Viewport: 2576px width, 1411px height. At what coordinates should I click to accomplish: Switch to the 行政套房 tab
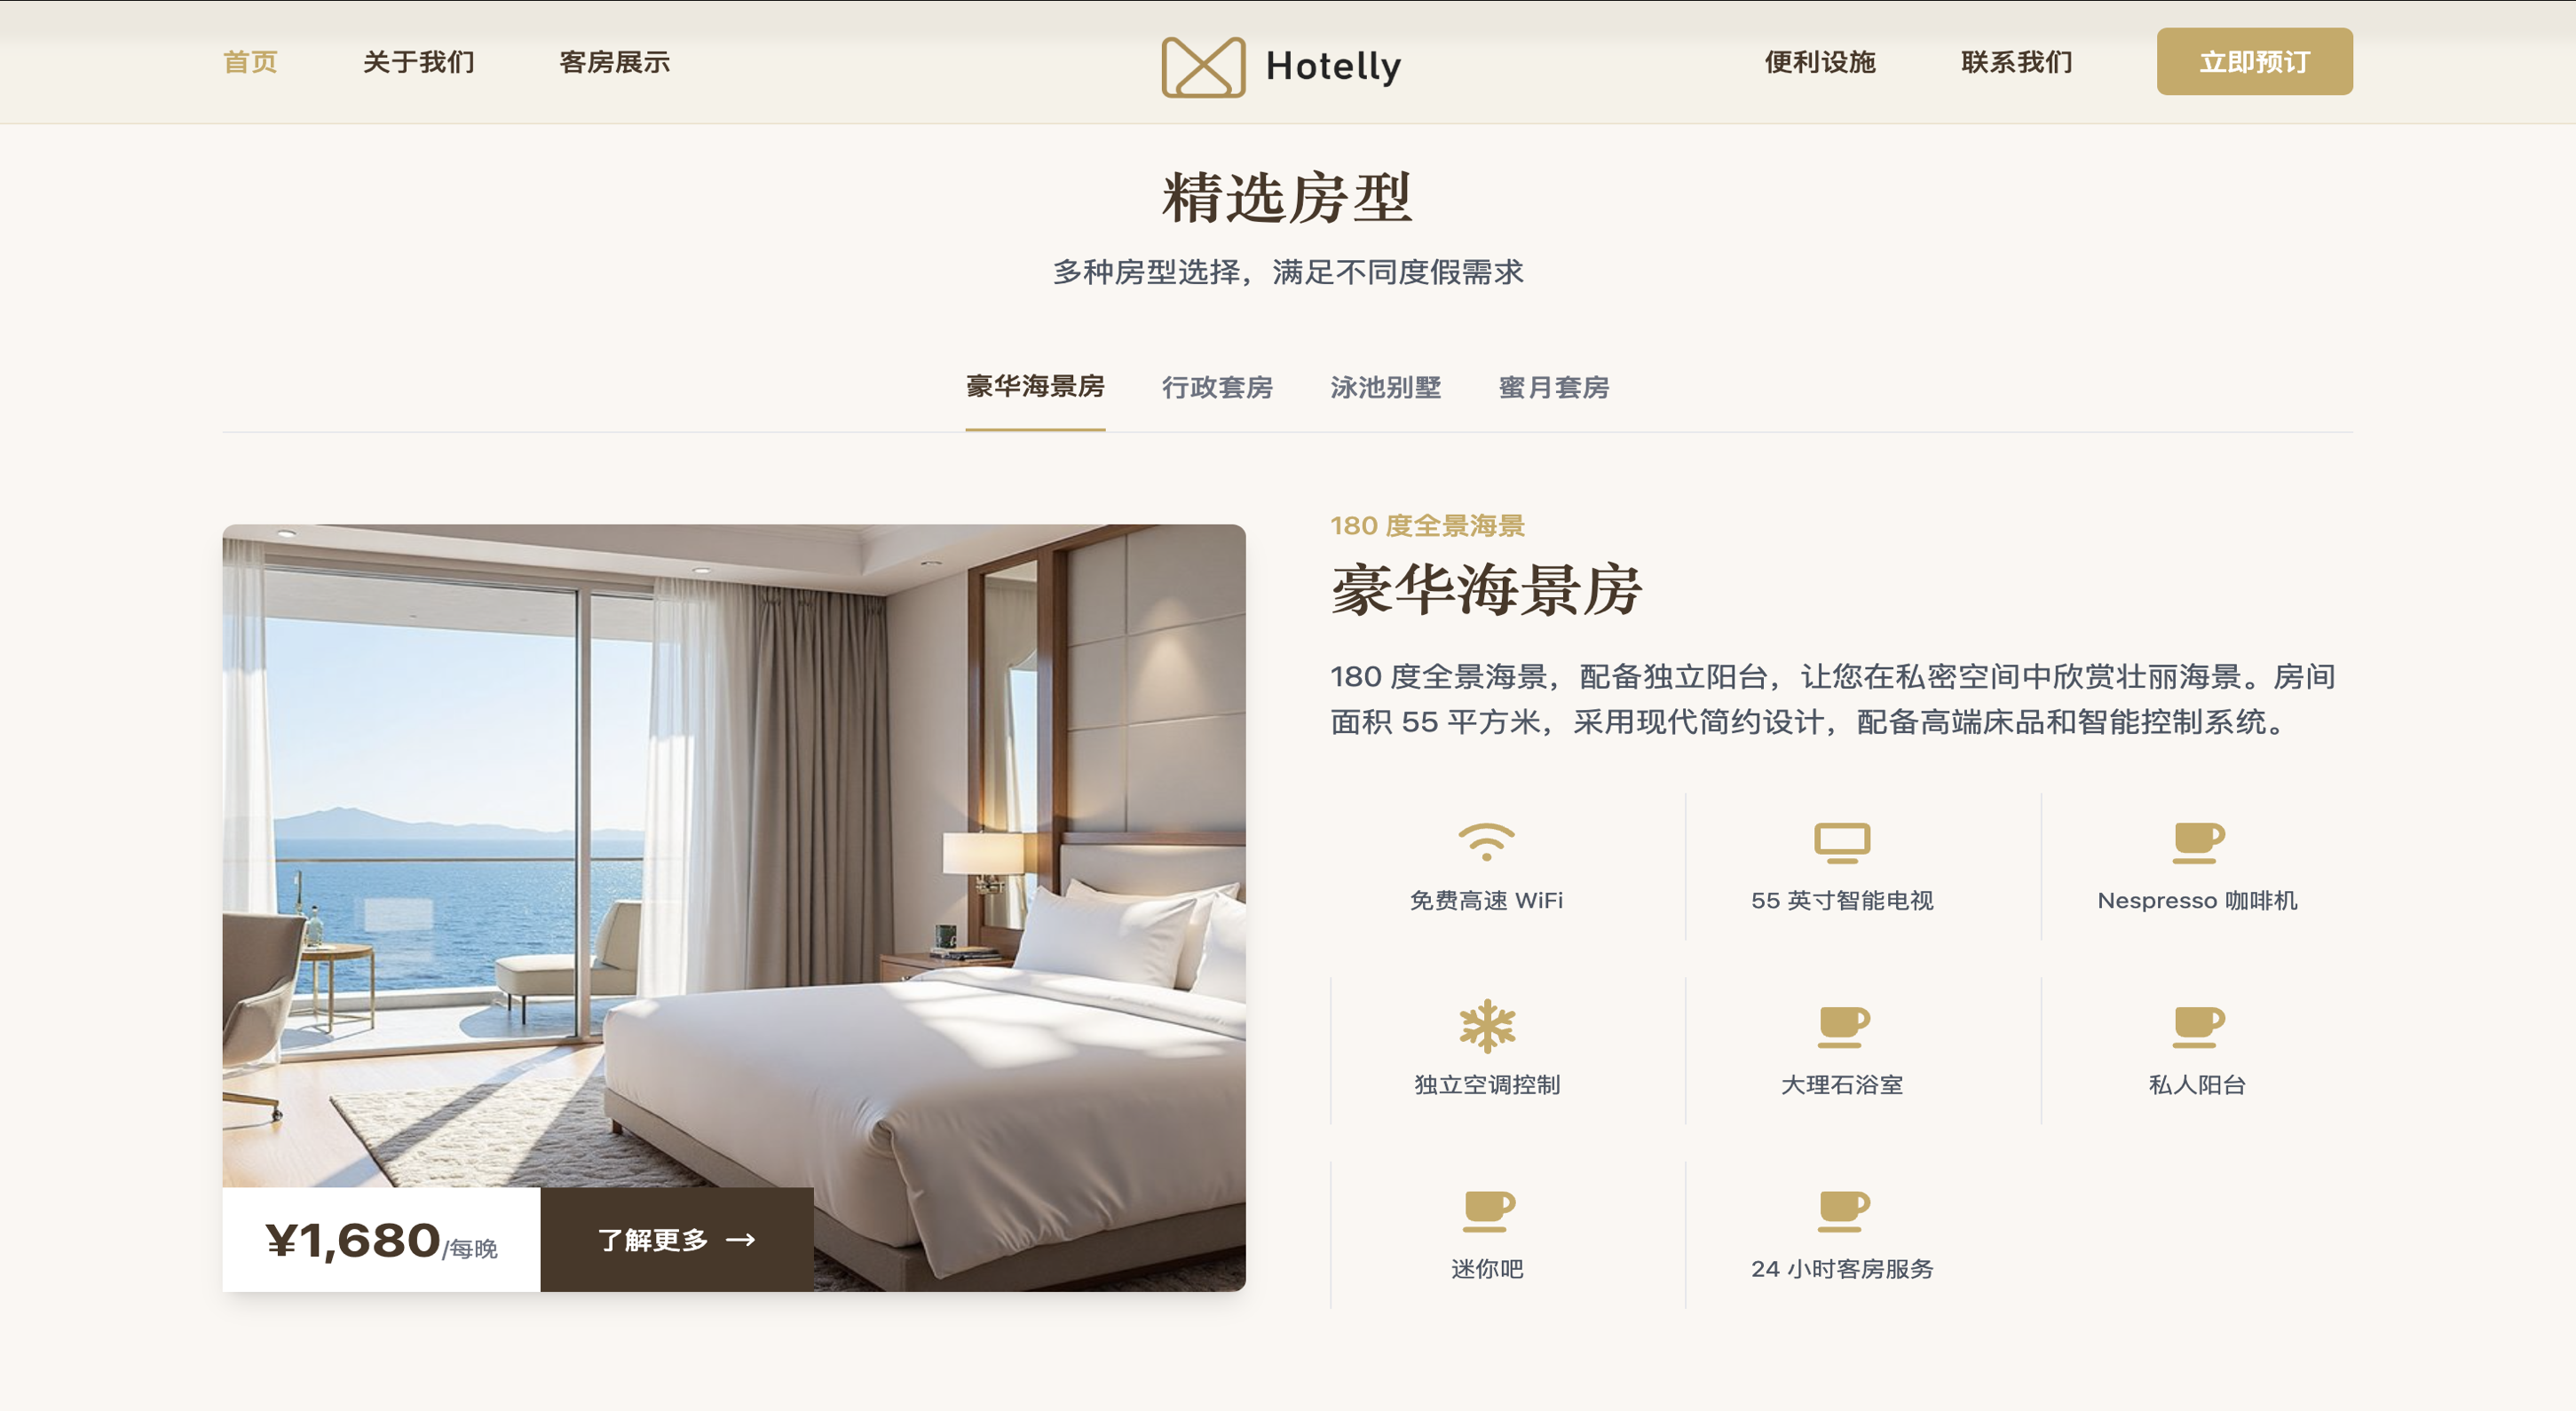[1216, 387]
